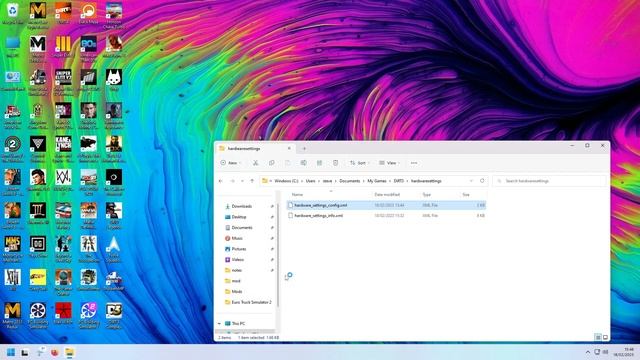Open Pictures in the navigation pane
Viewport: 640px width, 360px height.
tap(239, 249)
